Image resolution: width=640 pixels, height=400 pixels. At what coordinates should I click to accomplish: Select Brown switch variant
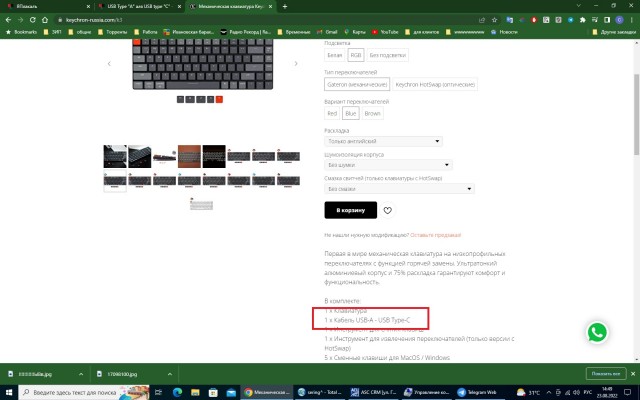coord(372,113)
